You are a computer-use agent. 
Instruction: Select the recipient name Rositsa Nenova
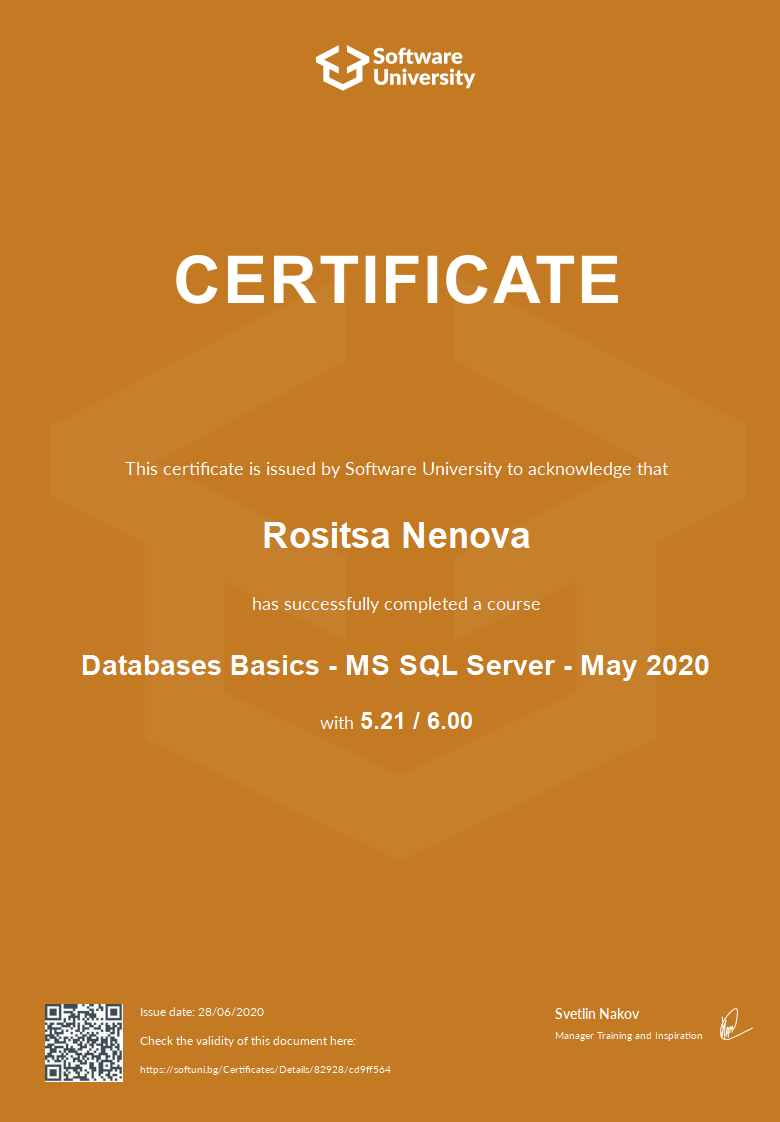coord(396,536)
